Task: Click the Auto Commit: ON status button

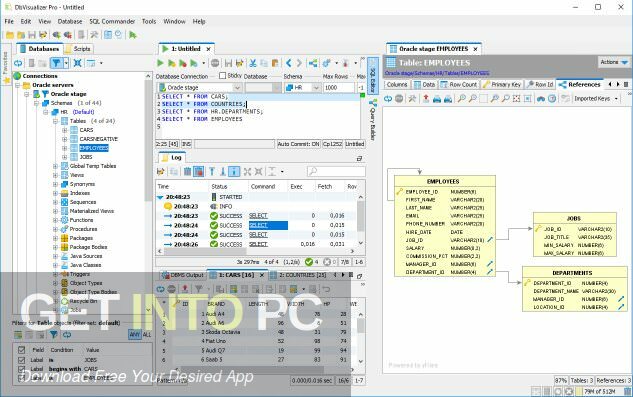Action: click(298, 144)
